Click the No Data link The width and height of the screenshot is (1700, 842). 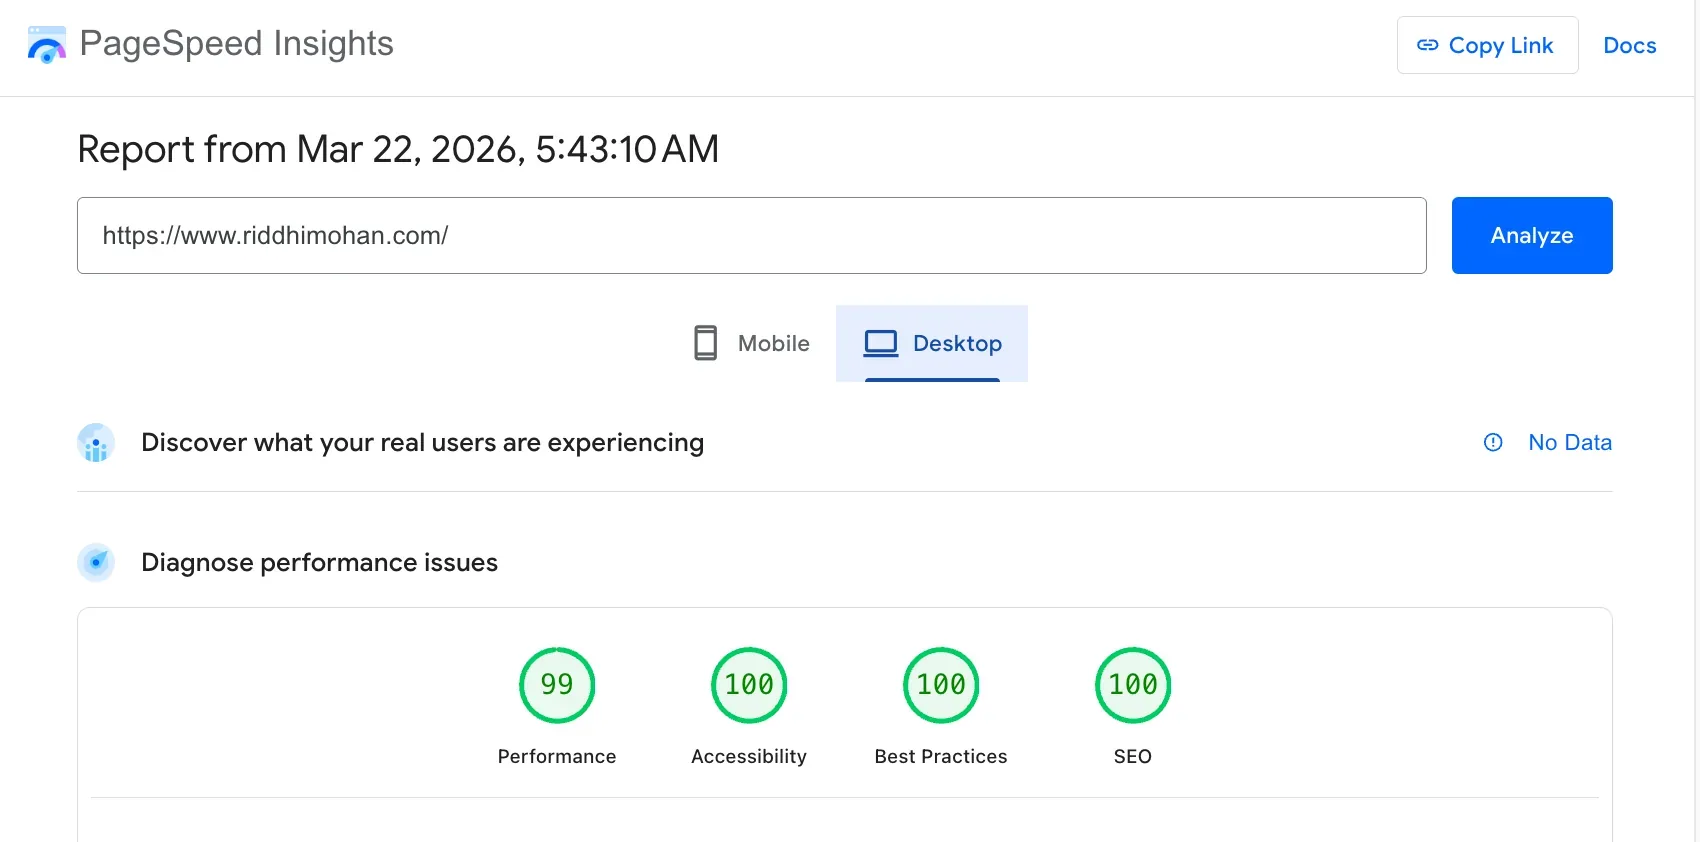tap(1569, 442)
